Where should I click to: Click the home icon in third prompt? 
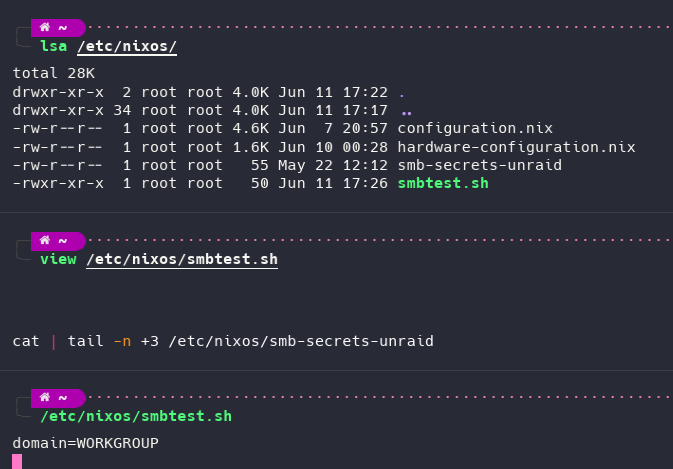(45, 397)
